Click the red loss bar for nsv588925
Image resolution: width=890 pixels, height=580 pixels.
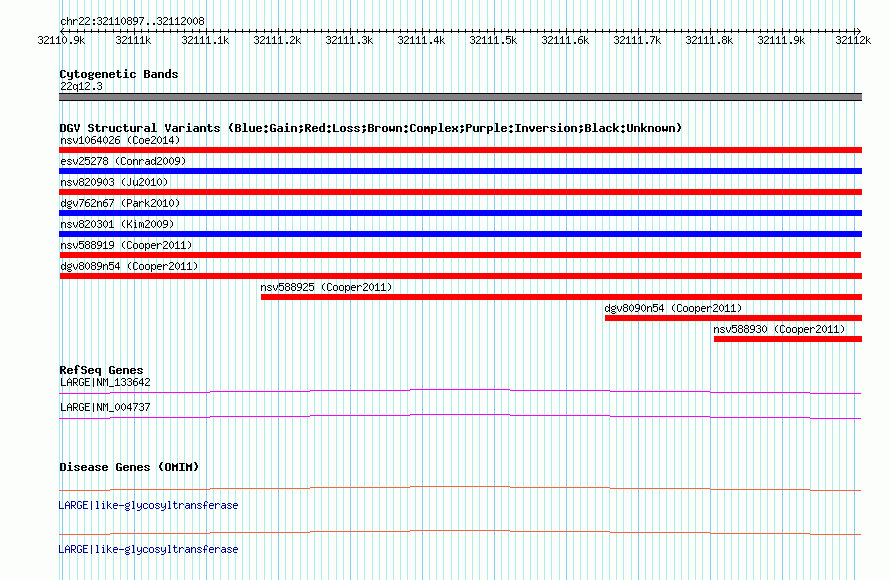coord(561,297)
